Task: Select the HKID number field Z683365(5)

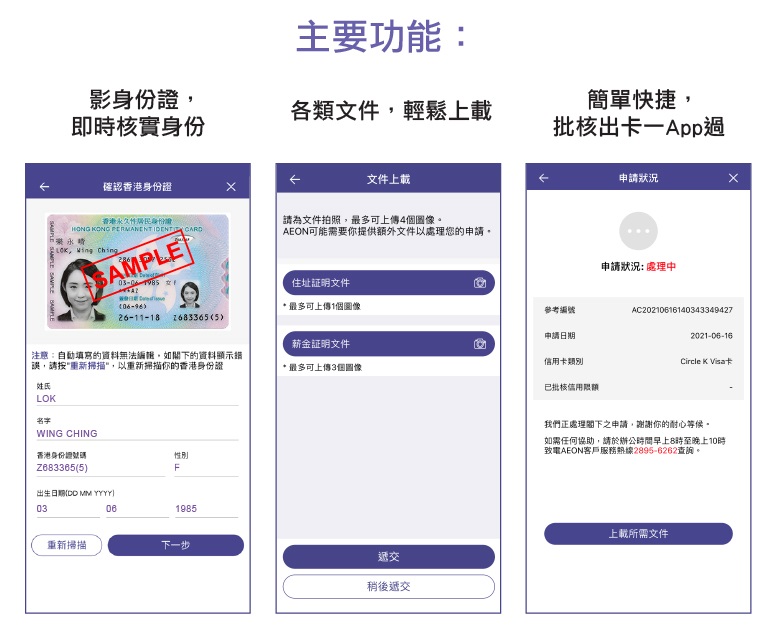Action: pyautogui.click(x=101, y=468)
